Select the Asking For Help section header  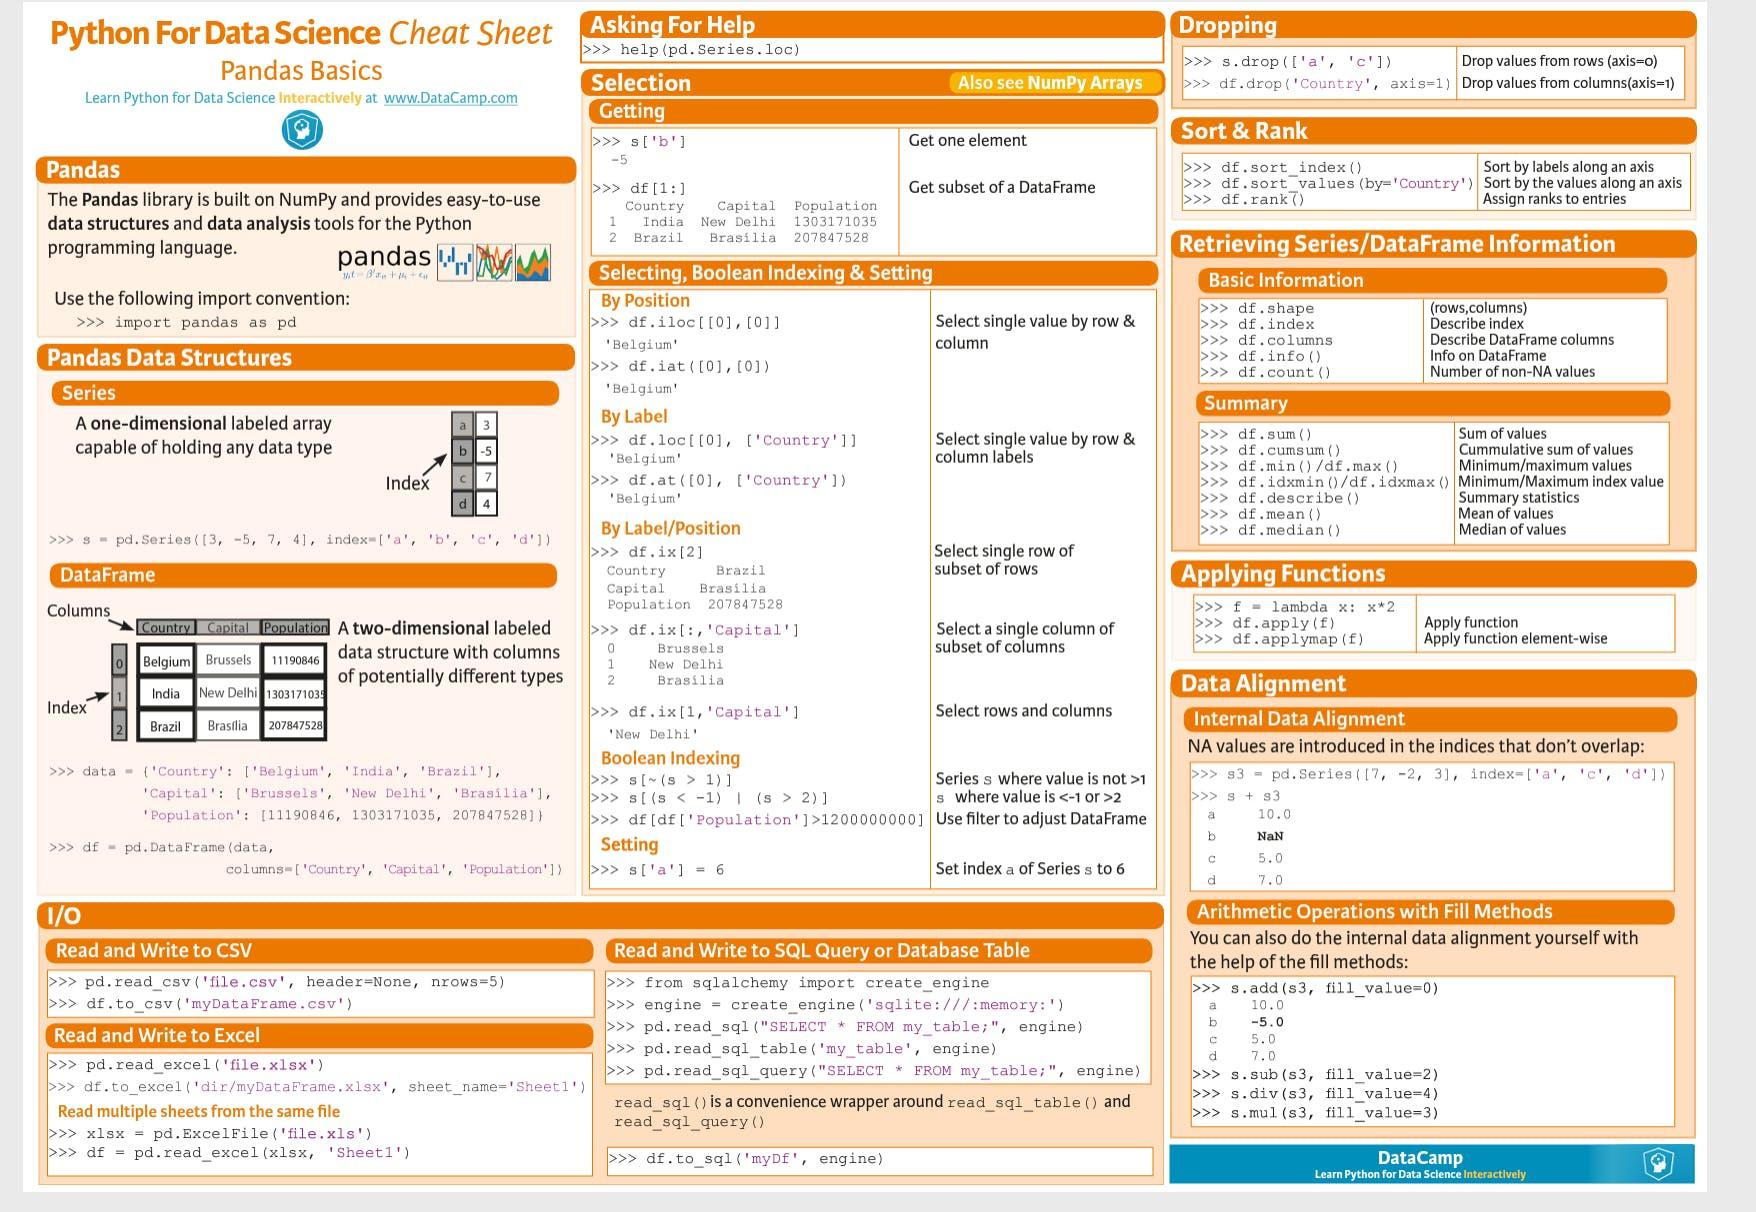[672, 25]
